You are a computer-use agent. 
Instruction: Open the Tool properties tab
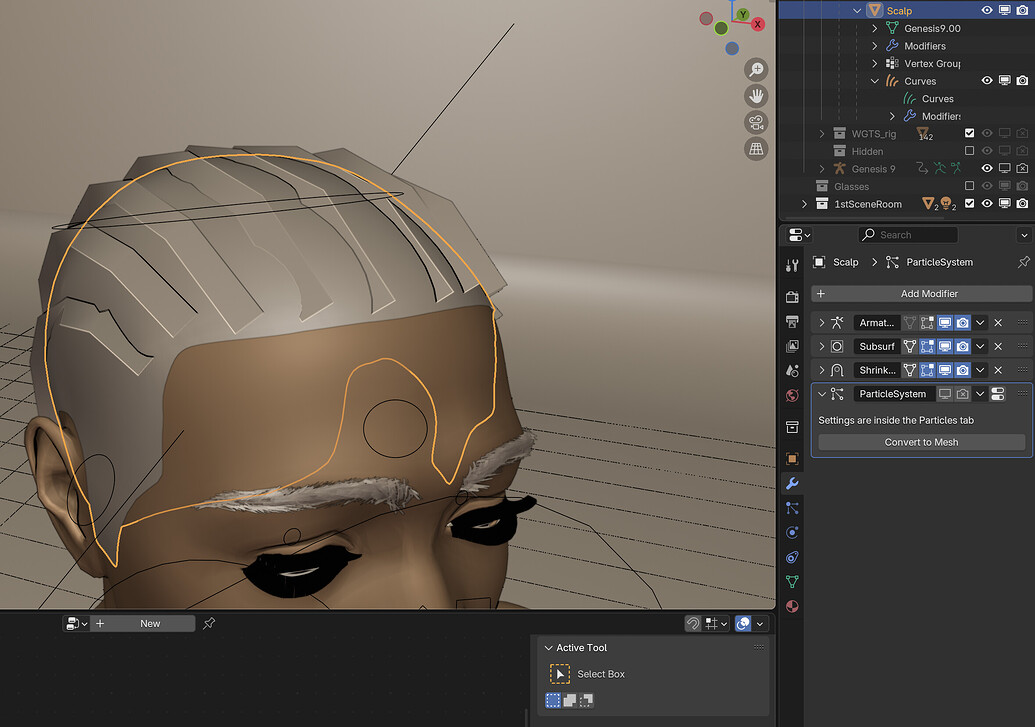pyautogui.click(x=792, y=265)
